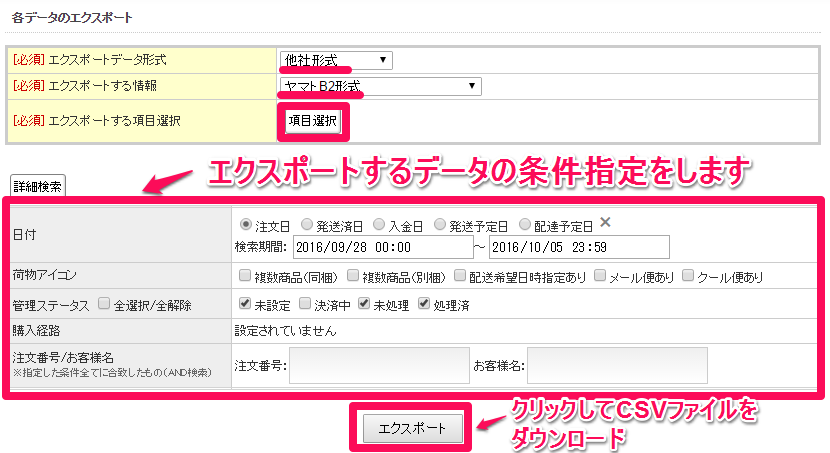Screen dimensions: 830x453
Task: Click the search period start date field
Action: [383, 247]
